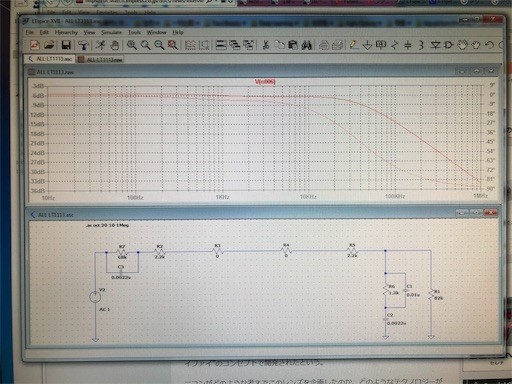Select the Diode placement tool
This screenshot has width=512, height=384.
click(435, 45)
